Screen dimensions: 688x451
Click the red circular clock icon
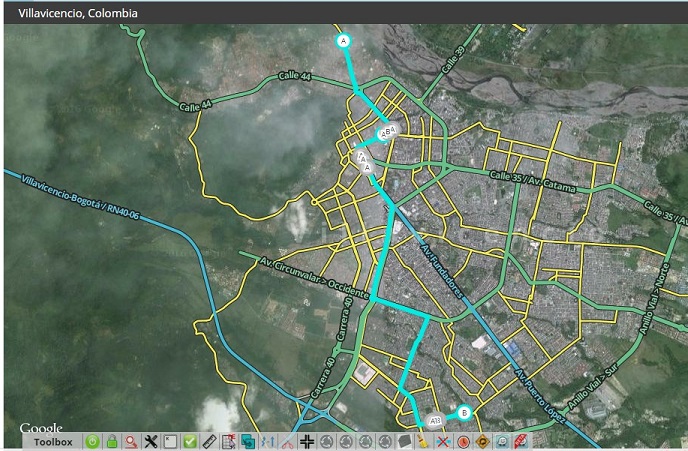coord(463,441)
